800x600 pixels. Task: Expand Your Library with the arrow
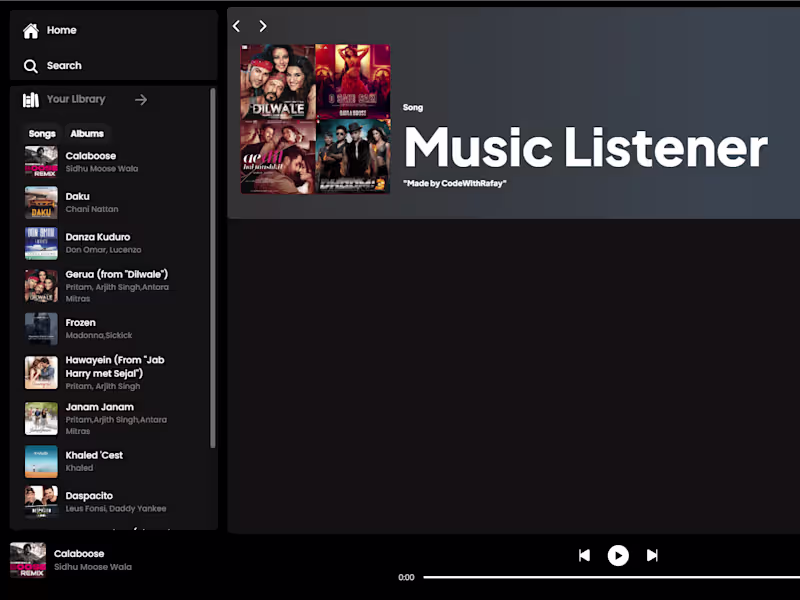140,99
